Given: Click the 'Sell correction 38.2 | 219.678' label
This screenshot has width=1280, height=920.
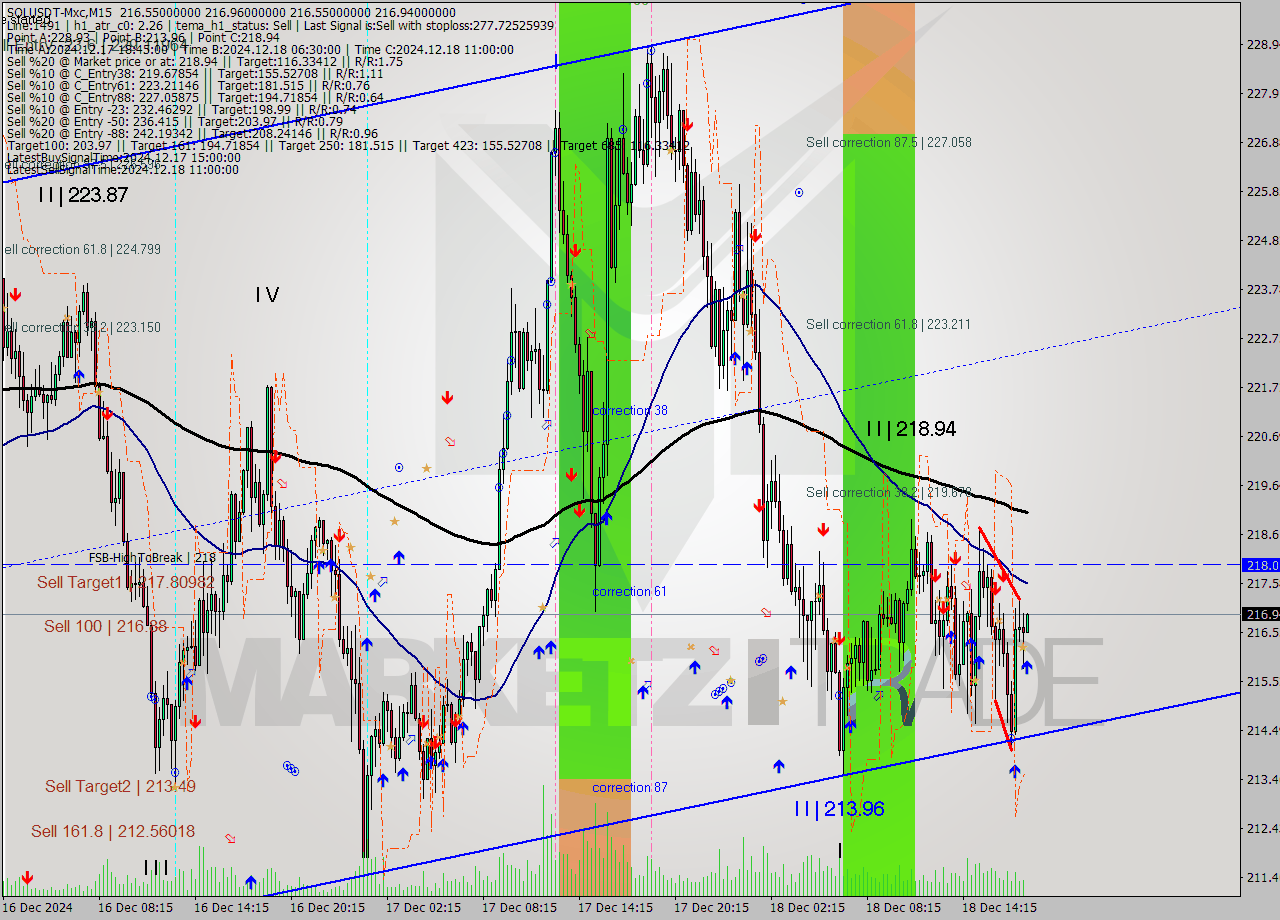Looking at the screenshot, I should 889,492.
